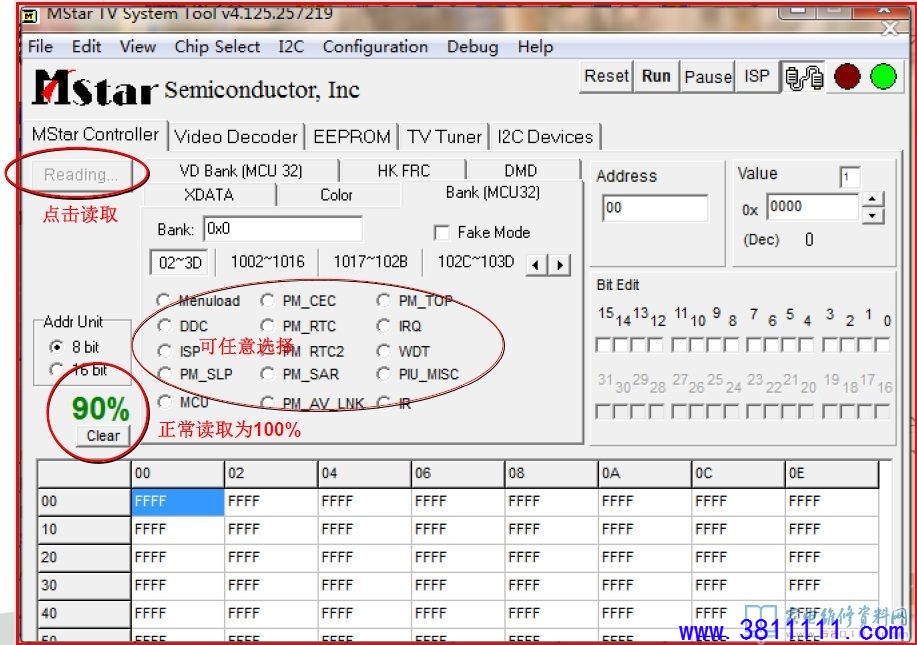917x645 pixels.
Task: Open the View menu
Action: 138,47
